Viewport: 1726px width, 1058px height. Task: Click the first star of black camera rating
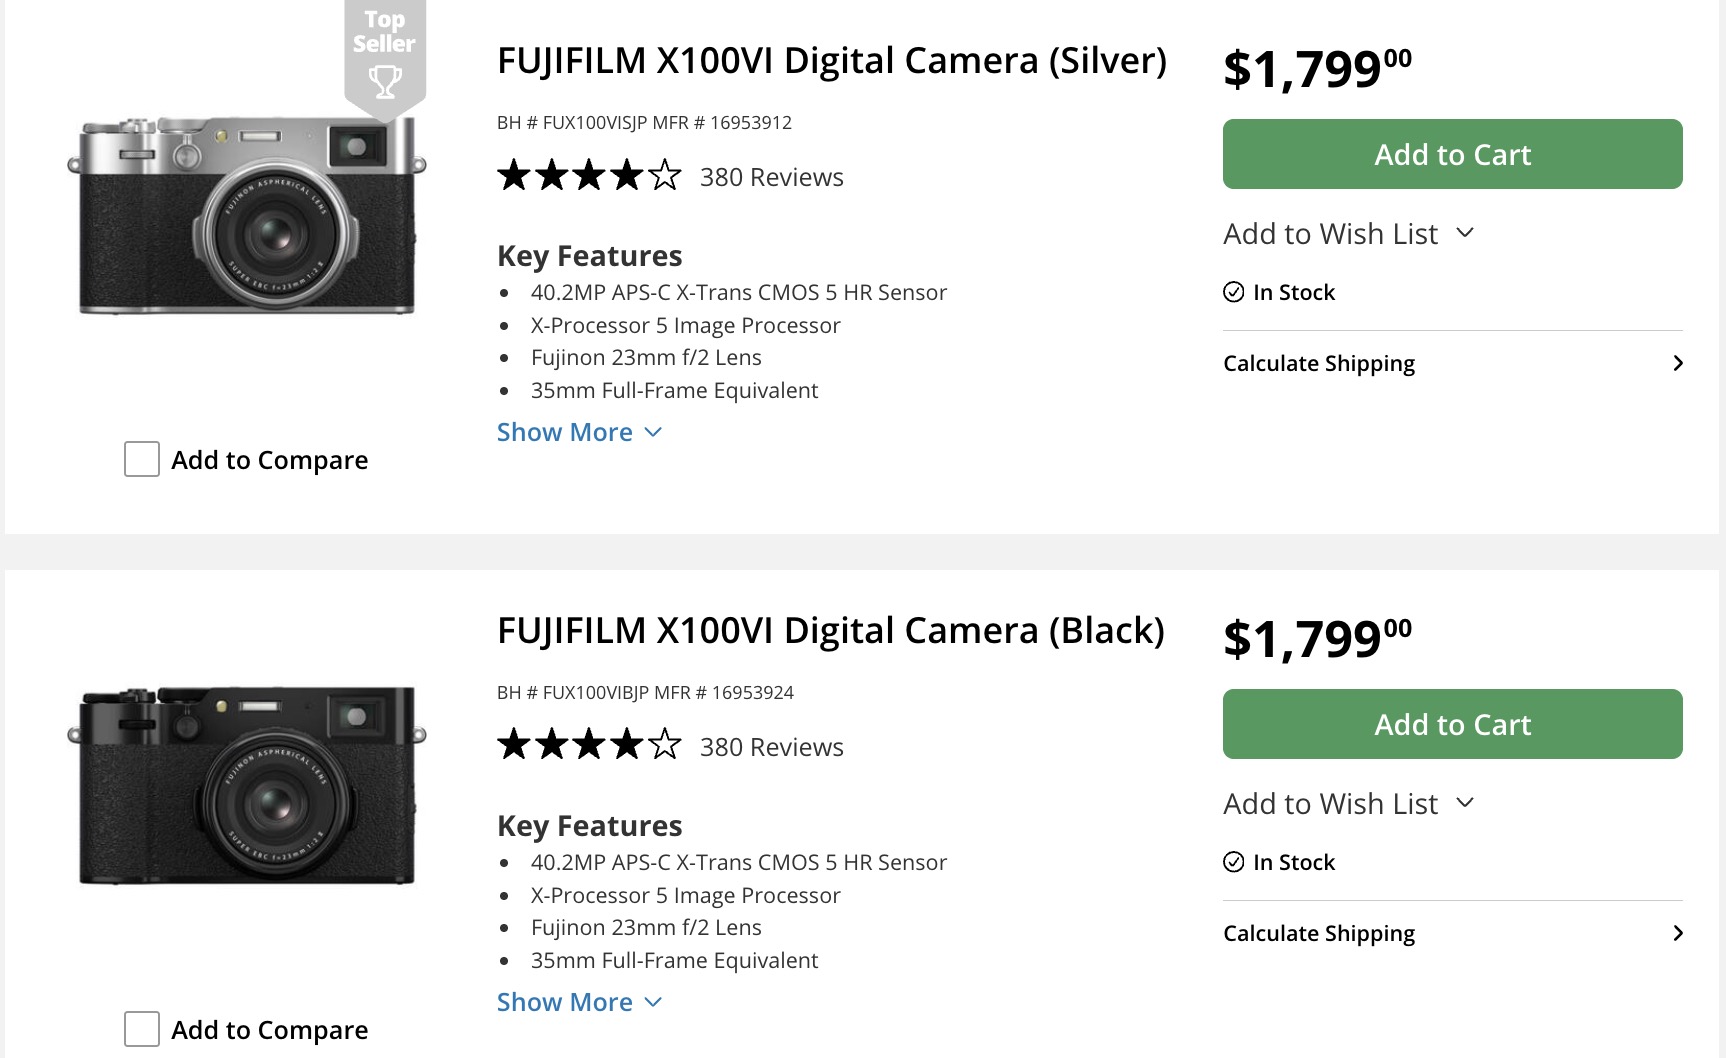click(513, 745)
